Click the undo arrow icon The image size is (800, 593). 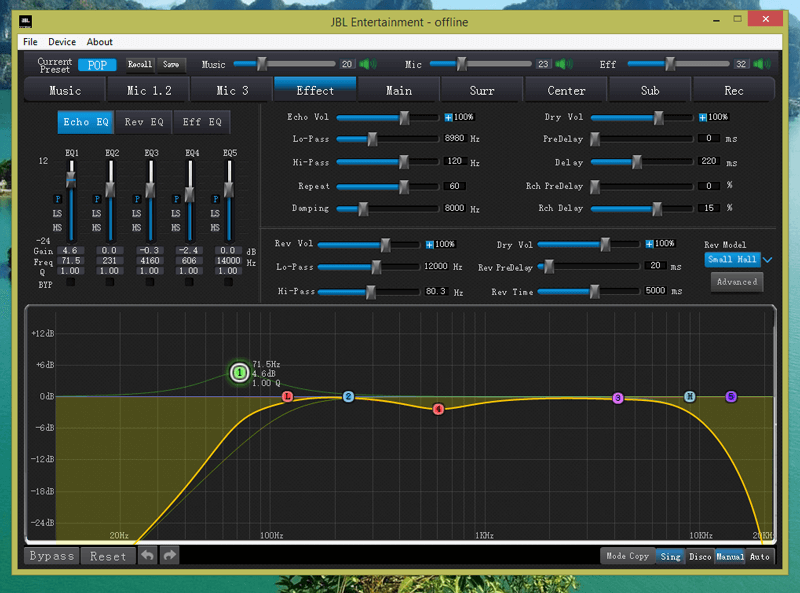(148, 555)
